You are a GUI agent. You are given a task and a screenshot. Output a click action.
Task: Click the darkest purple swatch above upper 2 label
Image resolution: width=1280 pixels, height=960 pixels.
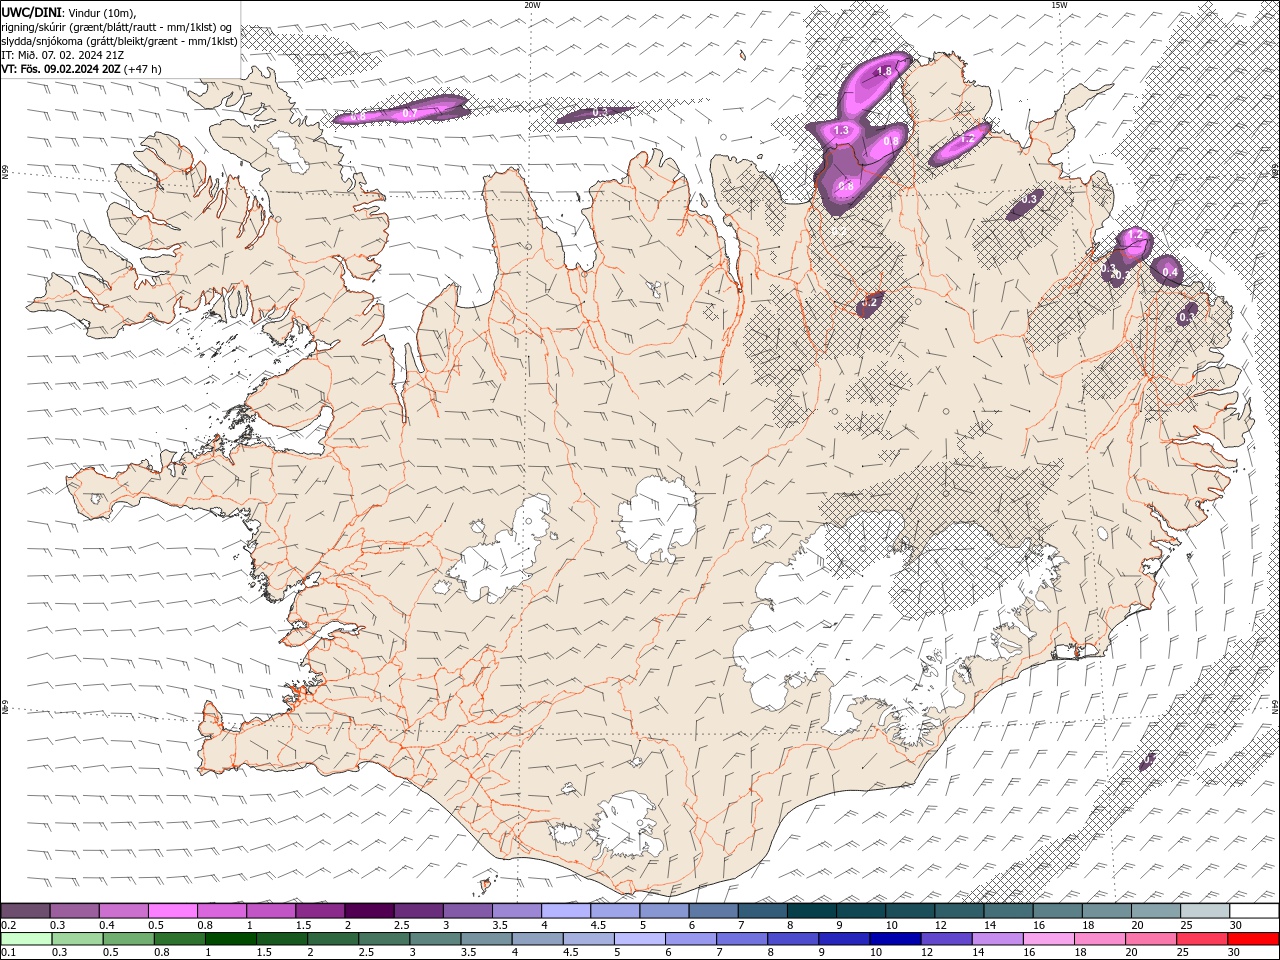click(x=369, y=911)
